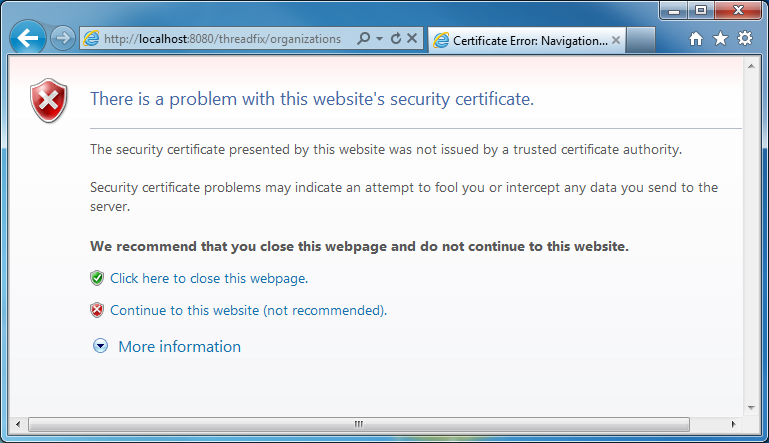
Task: Click the IE page icon in address bar
Action: pos(91,38)
